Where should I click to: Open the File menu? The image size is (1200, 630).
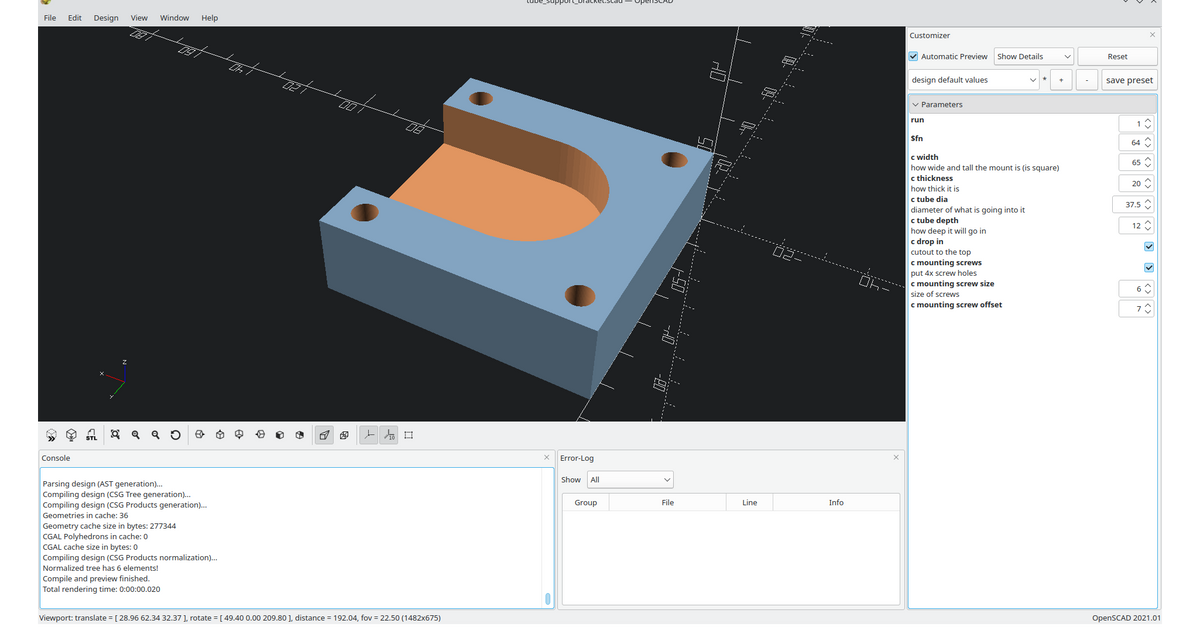[49, 17]
